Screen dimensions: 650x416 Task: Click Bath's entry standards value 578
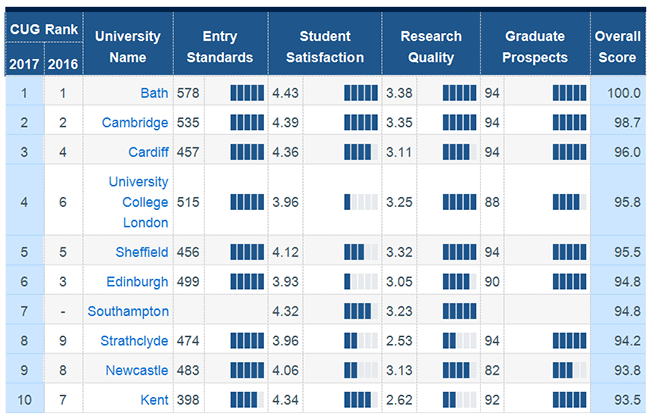pos(188,93)
